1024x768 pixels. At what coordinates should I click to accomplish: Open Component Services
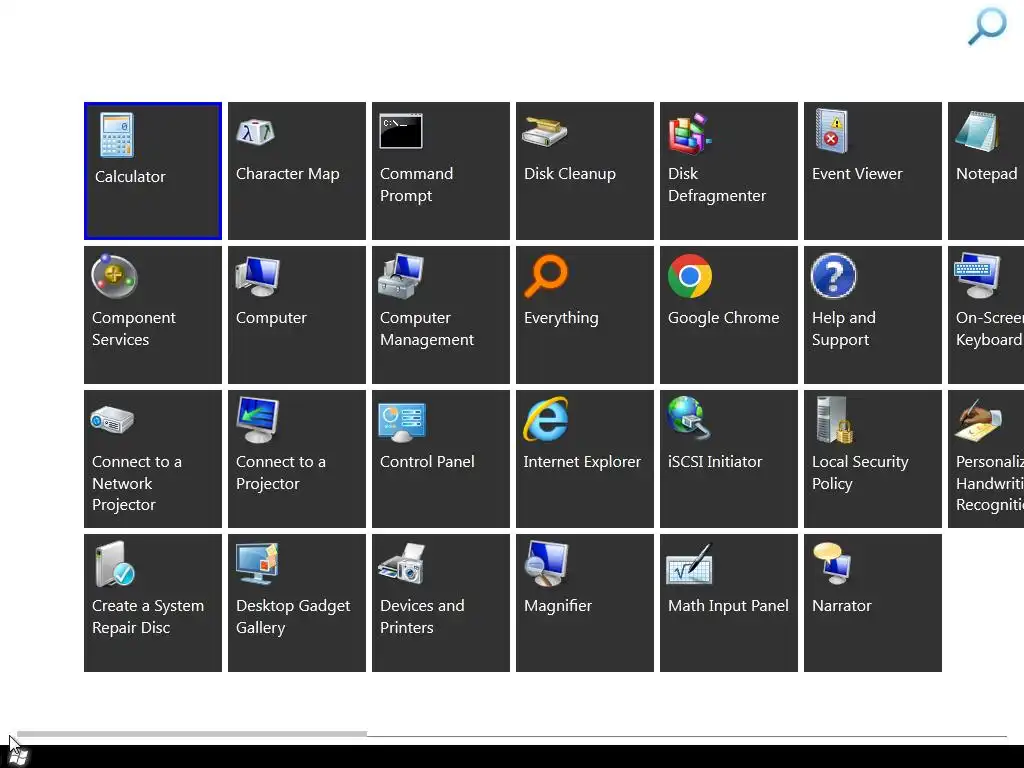point(153,315)
